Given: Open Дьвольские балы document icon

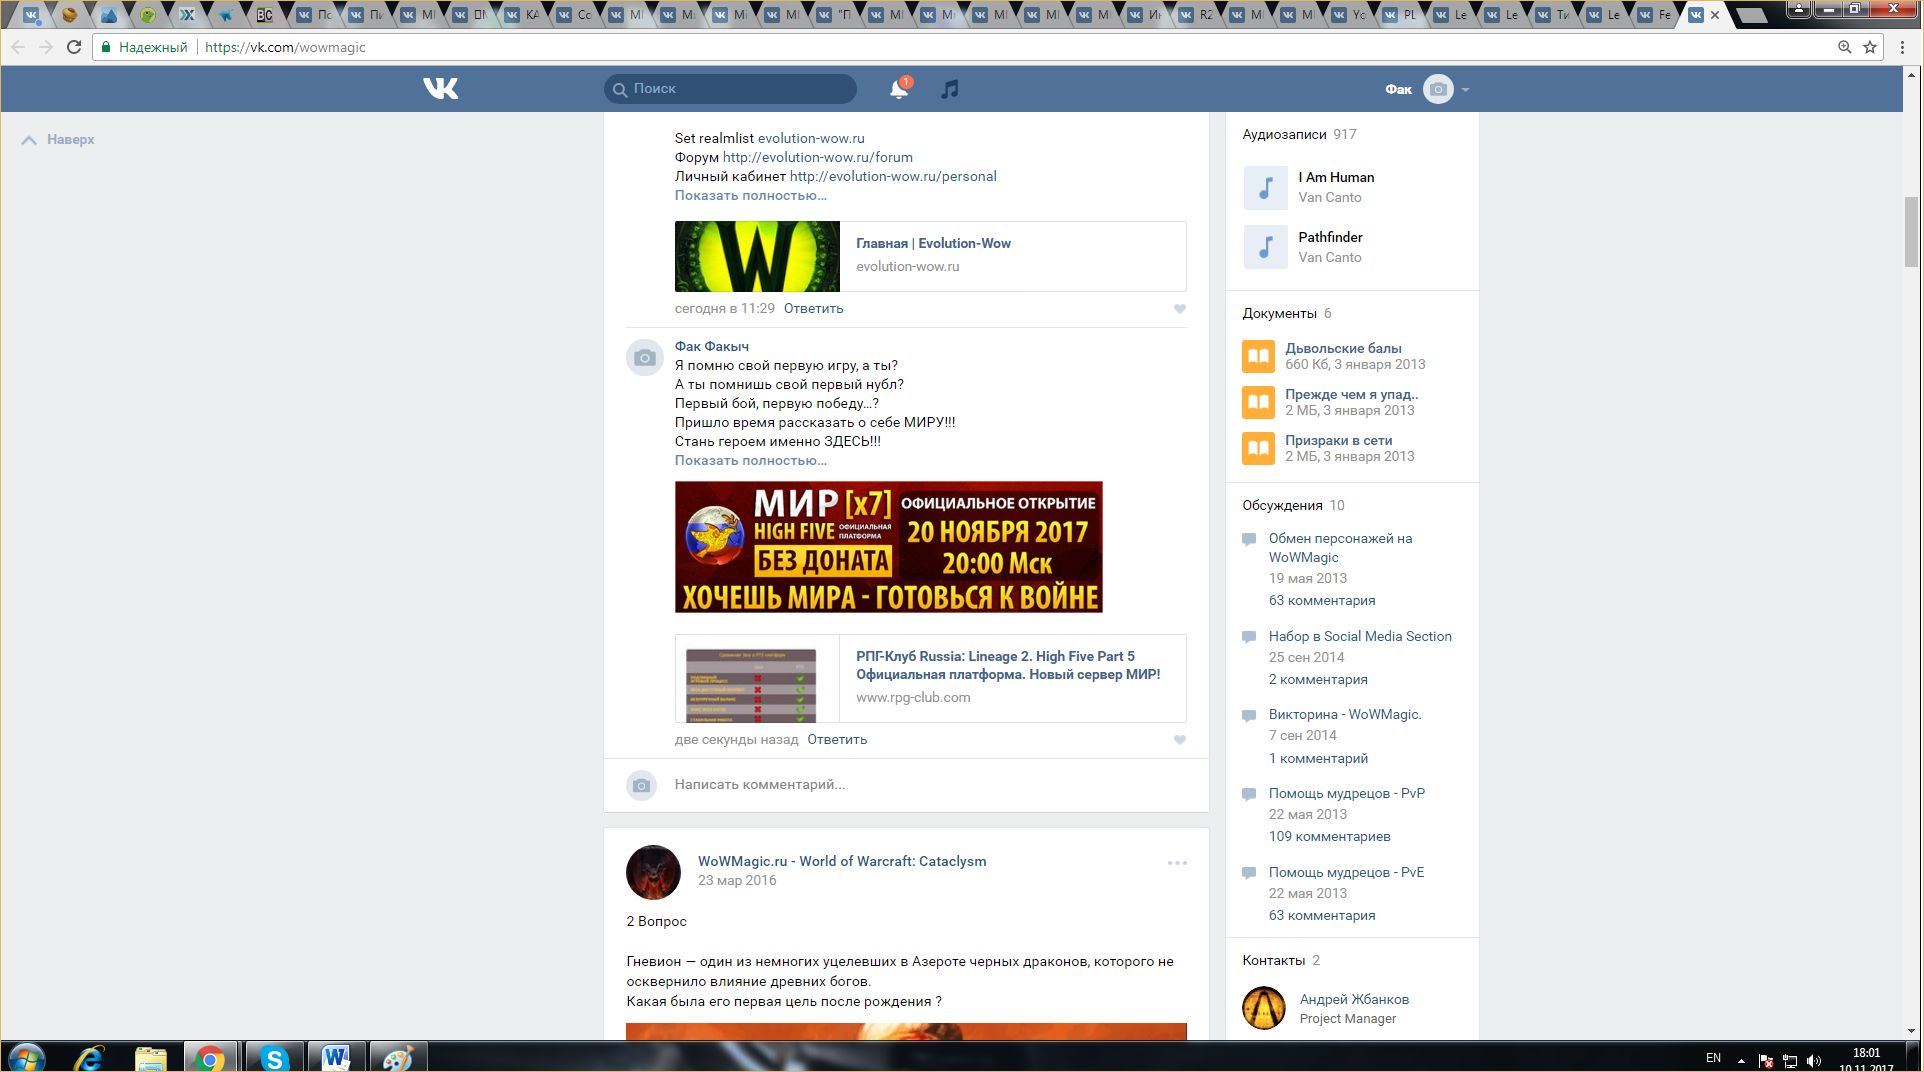Looking at the screenshot, I should [1258, 356].
